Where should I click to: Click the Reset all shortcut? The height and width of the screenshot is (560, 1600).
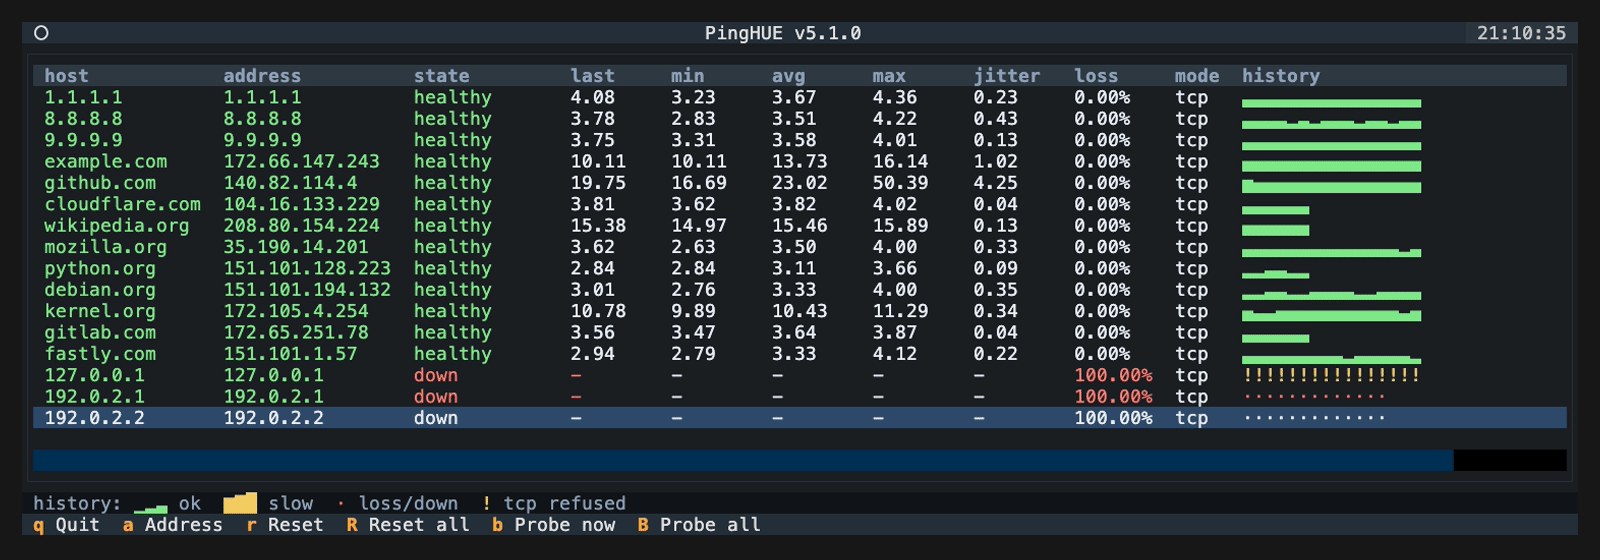pos(408,525)
